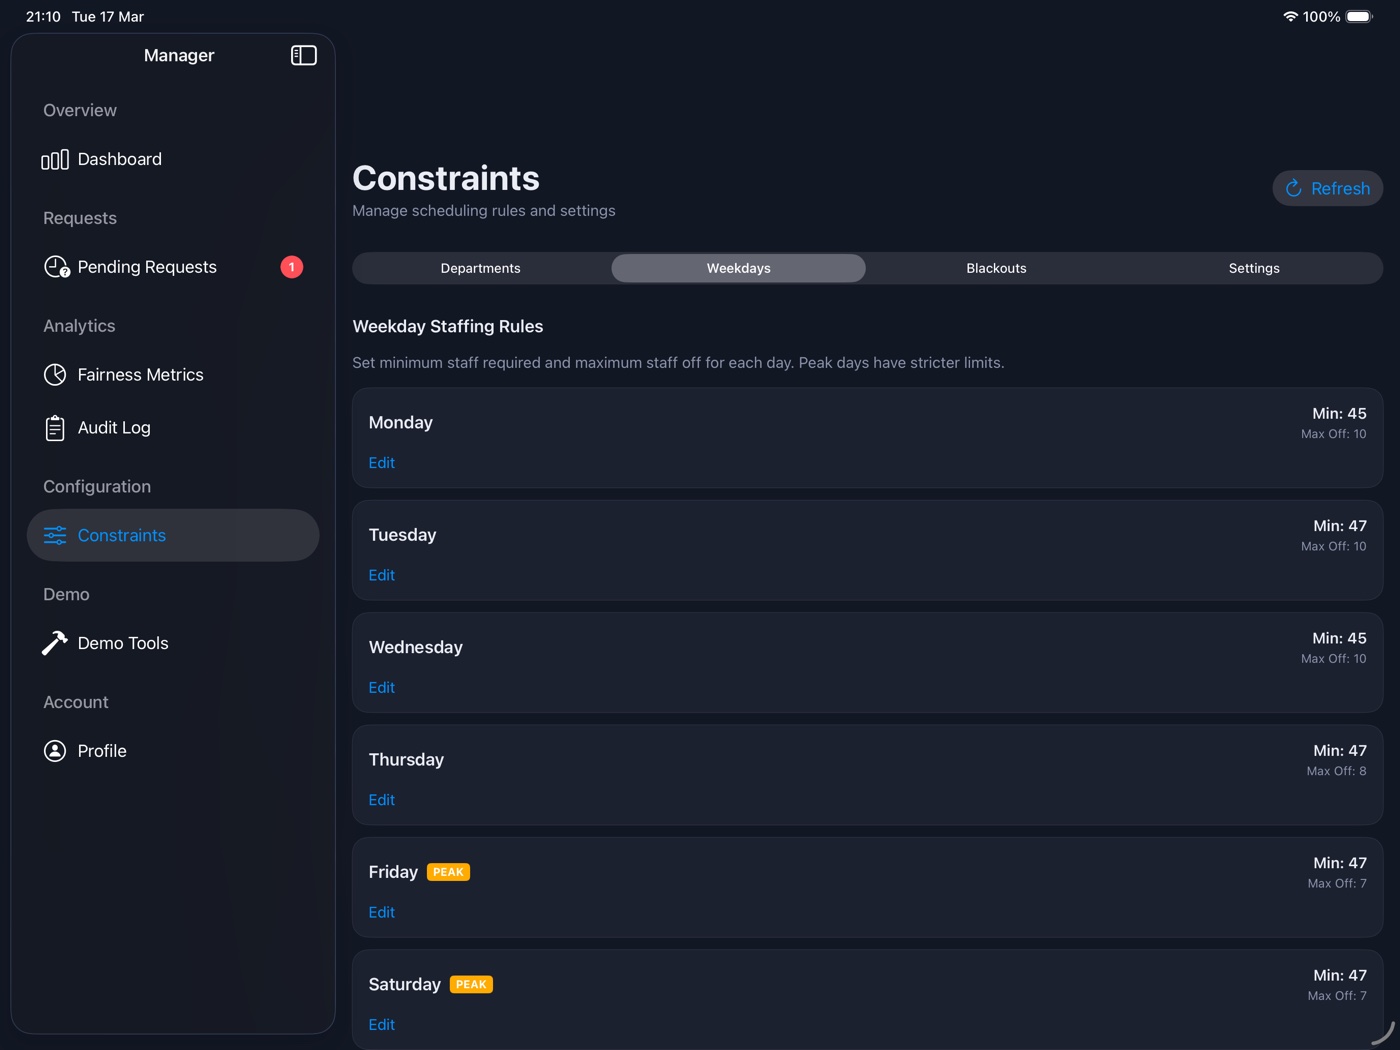Click the Constraints sliders icon
The height and width of the screenshot is (1050, 1400).
coord(55,536)
